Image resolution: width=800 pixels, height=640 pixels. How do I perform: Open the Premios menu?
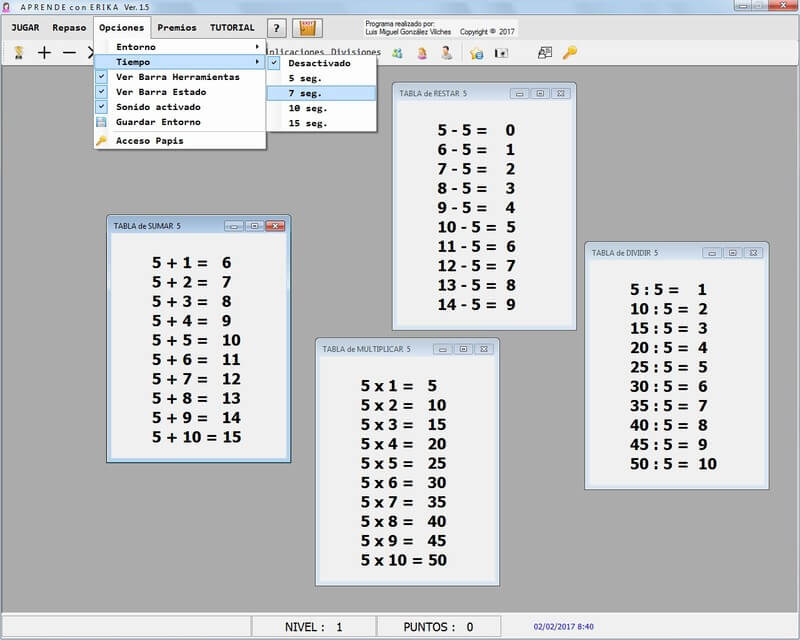click(177, 28)
